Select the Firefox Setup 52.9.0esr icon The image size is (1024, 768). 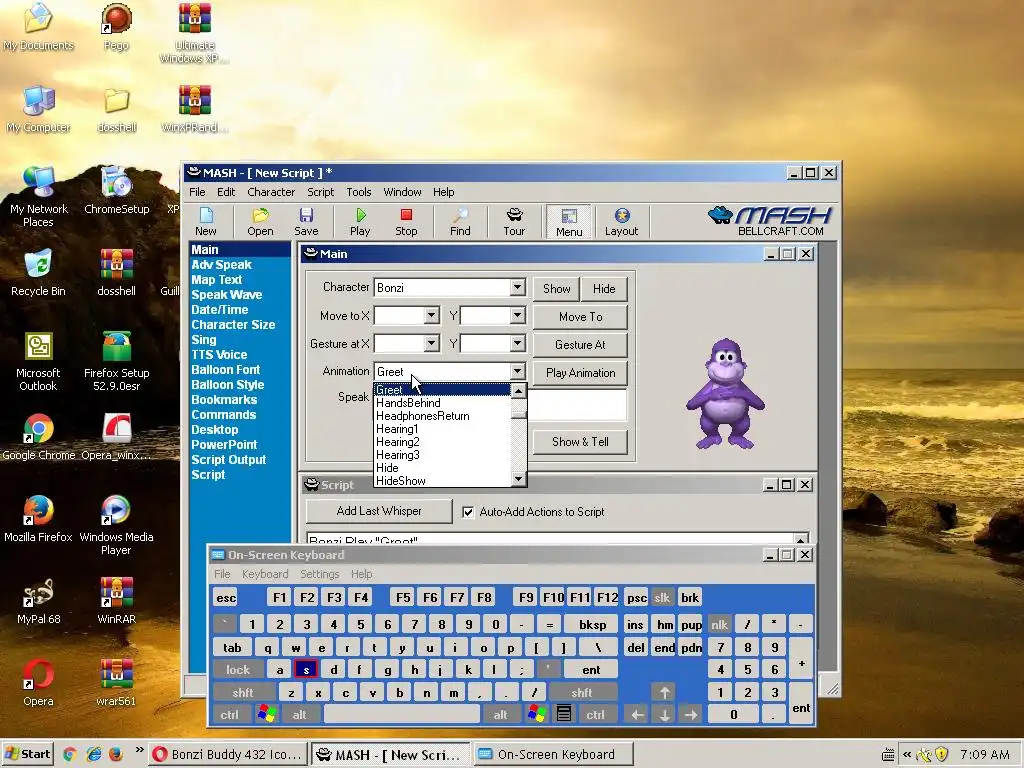pos(116,361)
